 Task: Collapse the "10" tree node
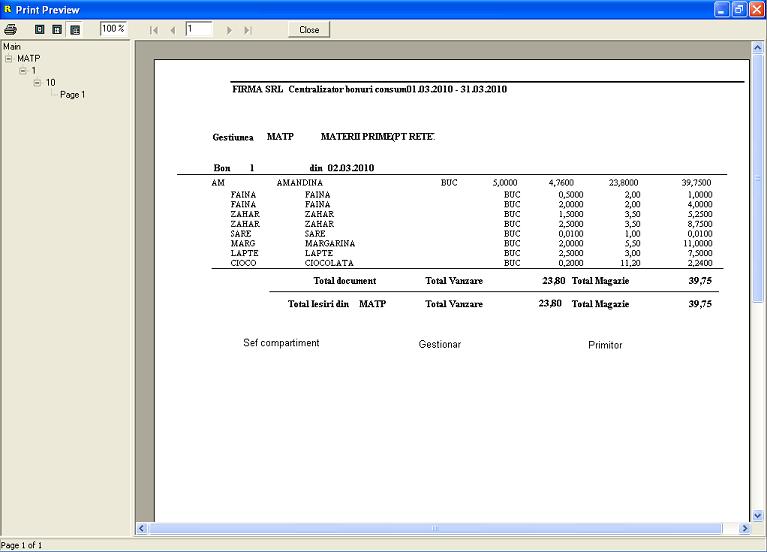click(37, 83)
